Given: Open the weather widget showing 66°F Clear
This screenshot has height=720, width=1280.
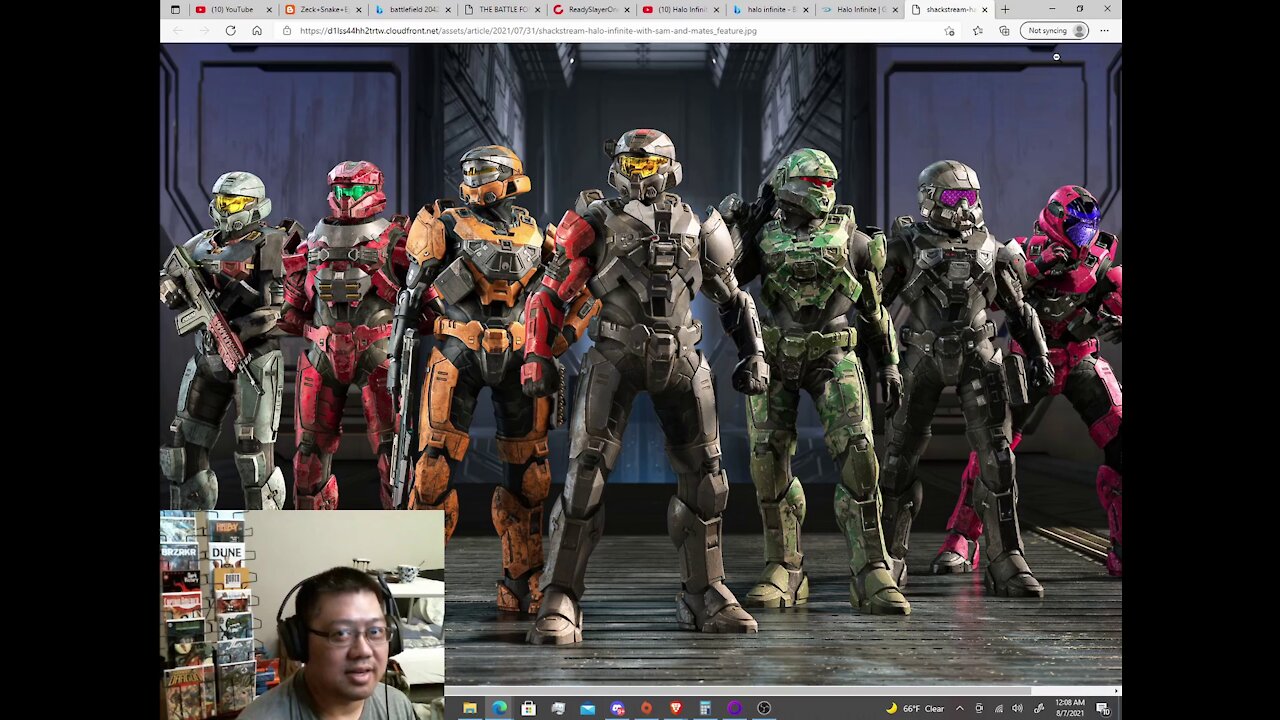Looking at the screenshot, I should (x=914, y=708).
